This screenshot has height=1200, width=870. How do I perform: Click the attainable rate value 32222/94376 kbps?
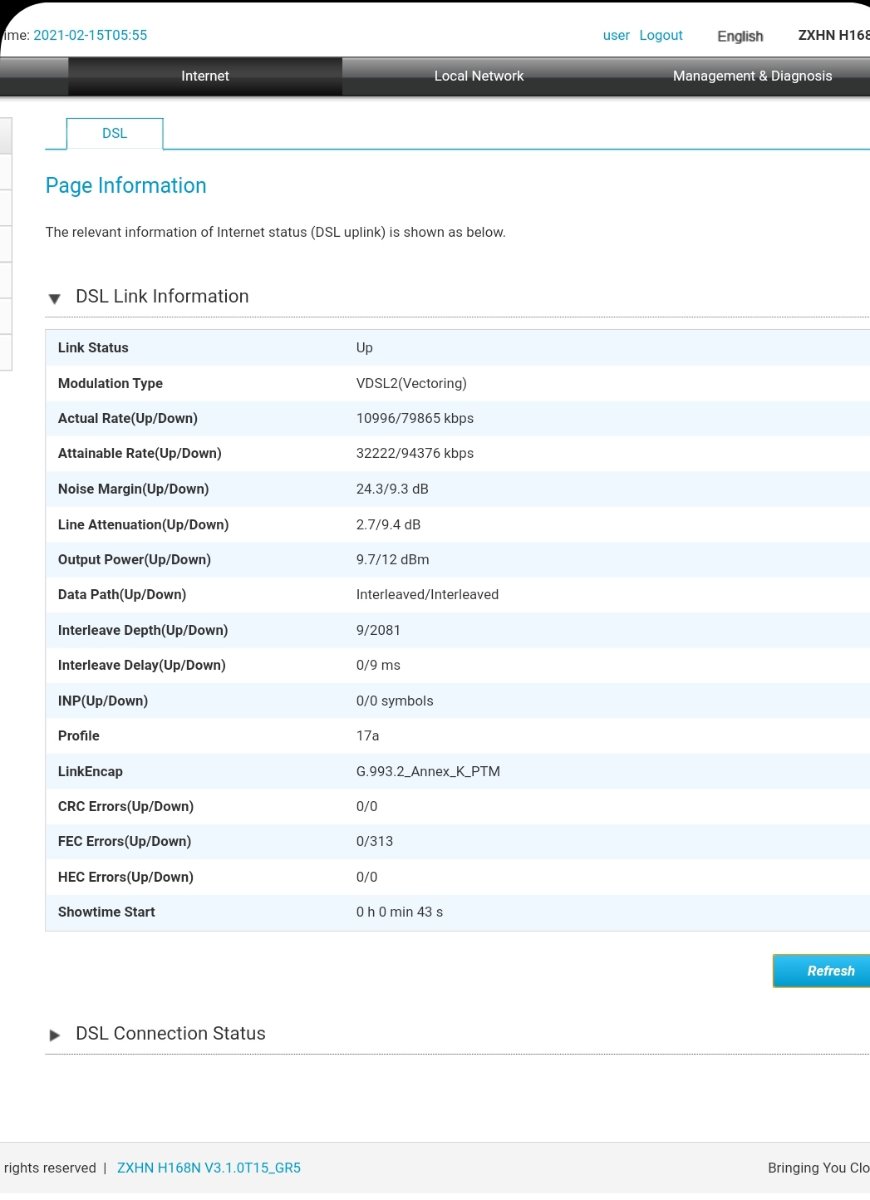[415, 453]
